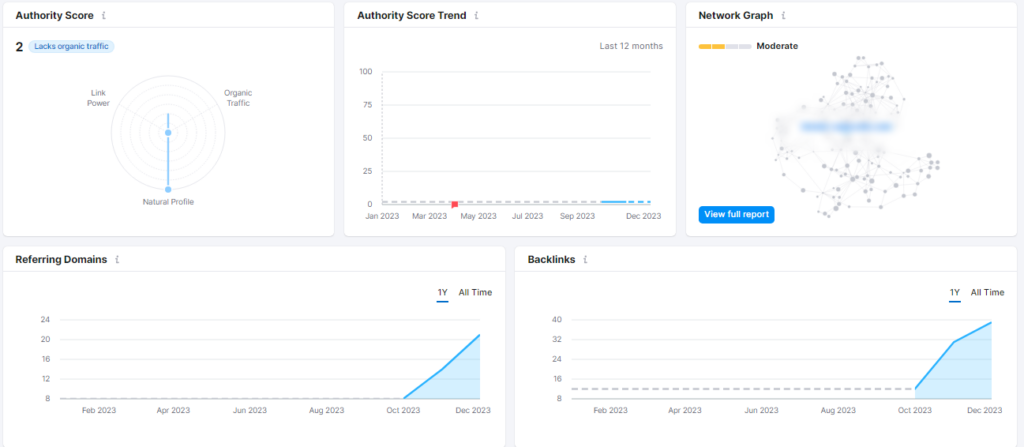Viewport: 1024px width, 447px height.
Task: Open the Authority Score Trend info icon
Action: [477, 15]
